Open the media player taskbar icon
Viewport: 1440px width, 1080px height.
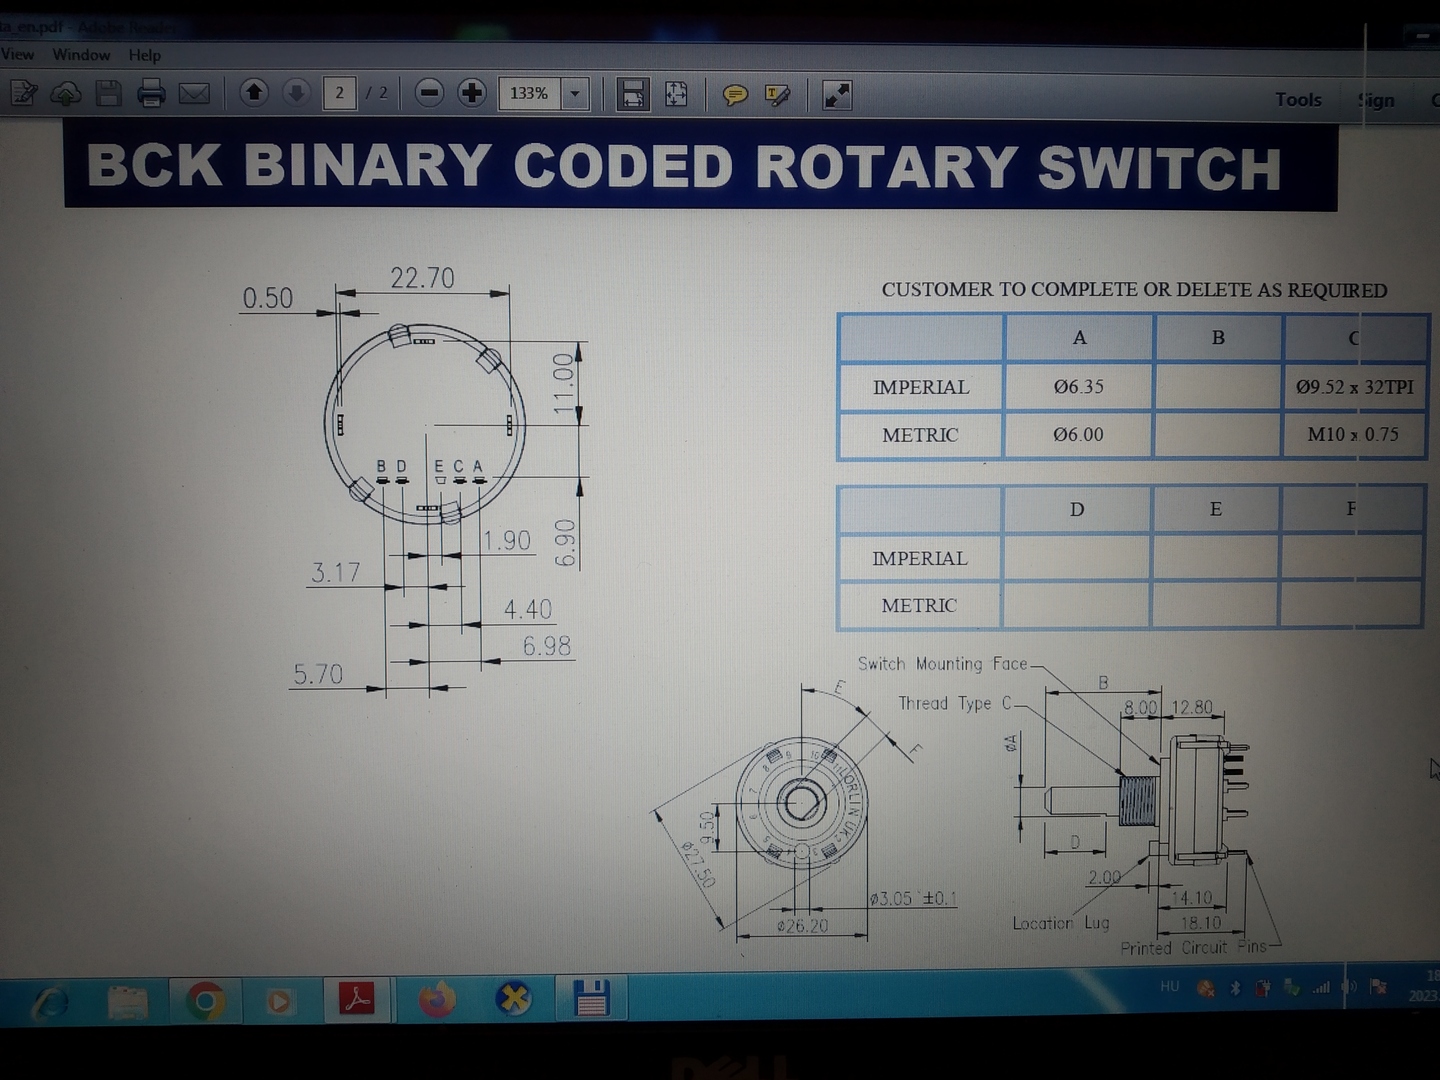(x=280, y=1000)
